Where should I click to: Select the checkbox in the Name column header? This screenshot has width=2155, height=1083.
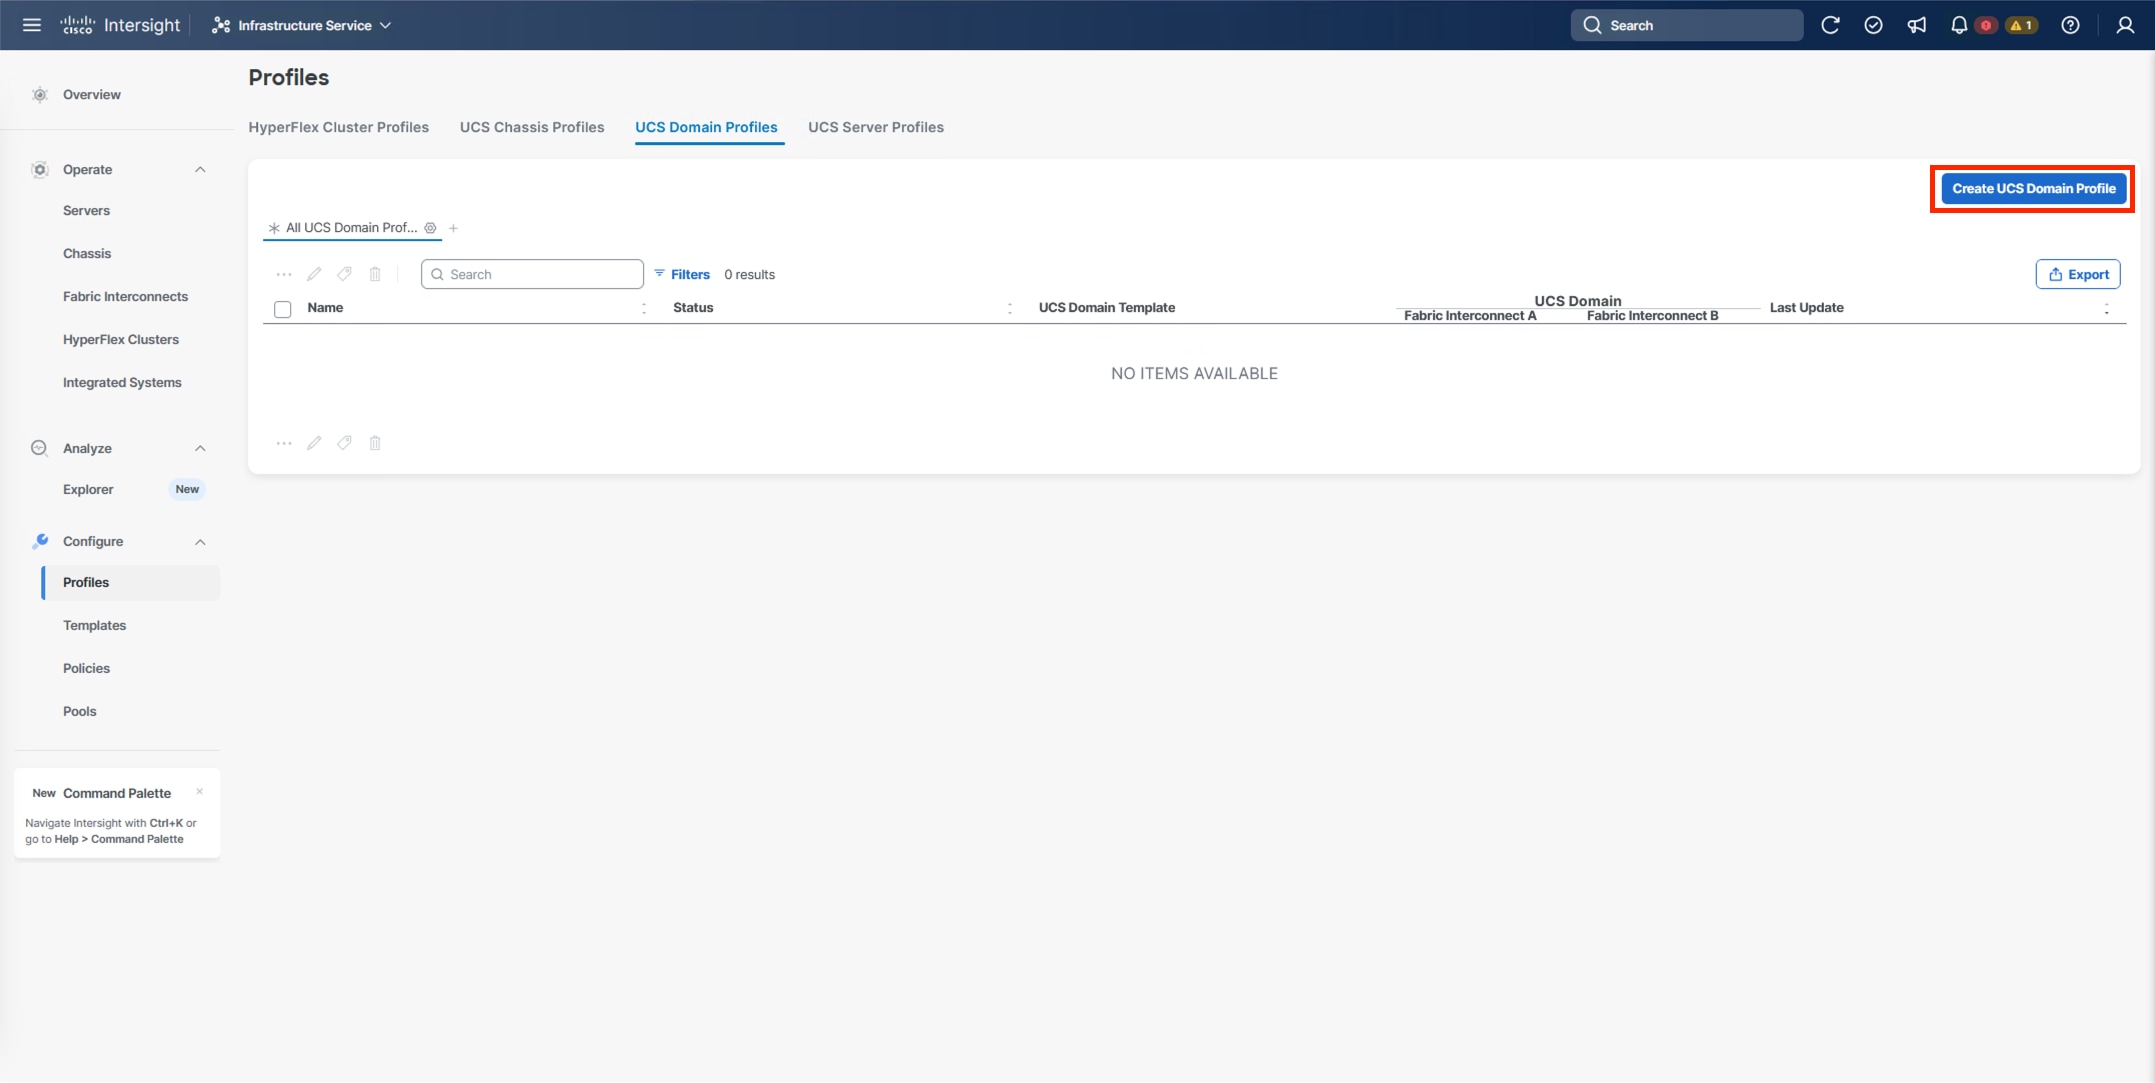(282, 309)
